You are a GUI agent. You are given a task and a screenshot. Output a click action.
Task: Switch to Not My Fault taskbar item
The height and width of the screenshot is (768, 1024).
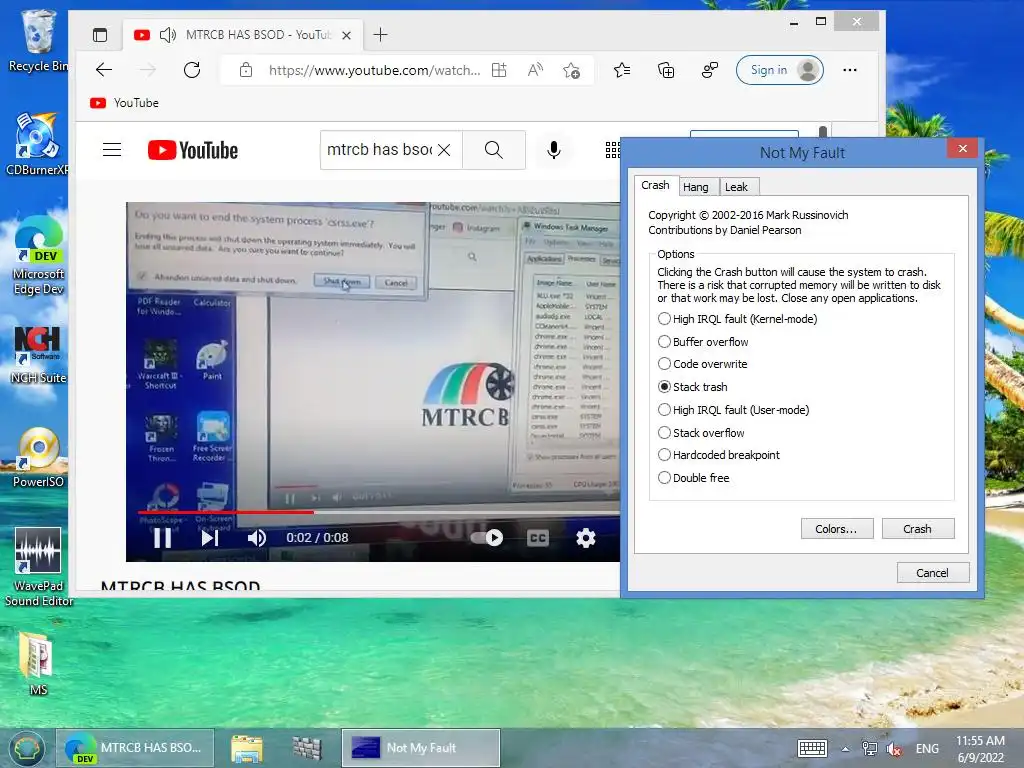421,748
